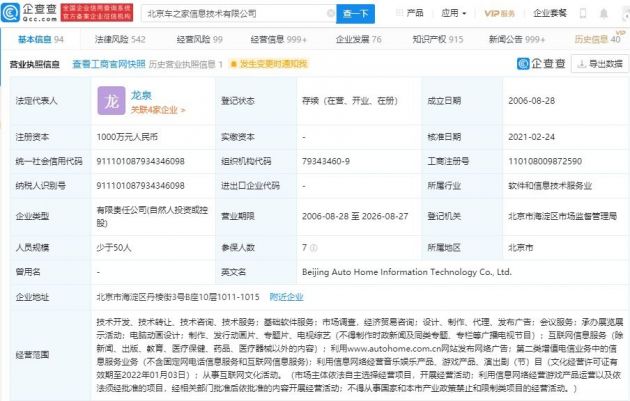
Task: Select 注册资本 value 1000万元人民币
Action: coord(127,137)
